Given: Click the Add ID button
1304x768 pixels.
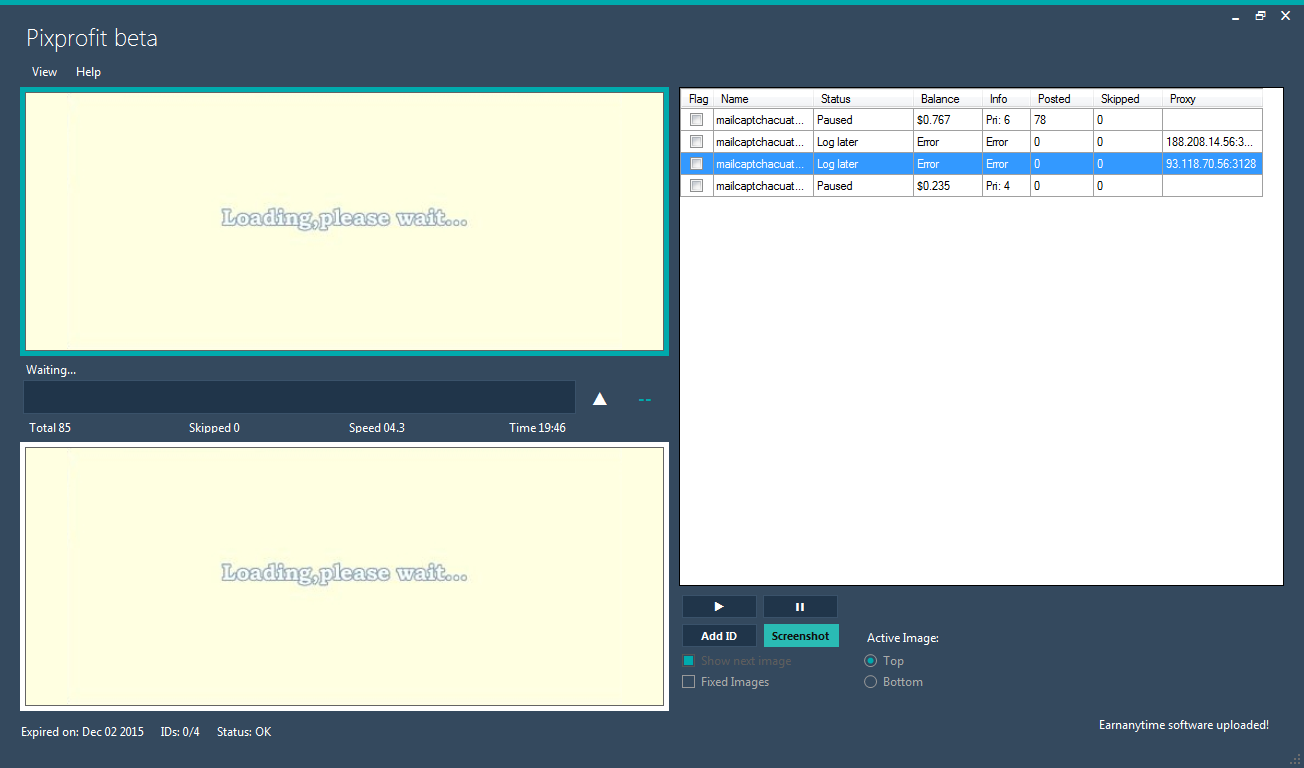Looking at the screenshot, I should coord(719,636).
